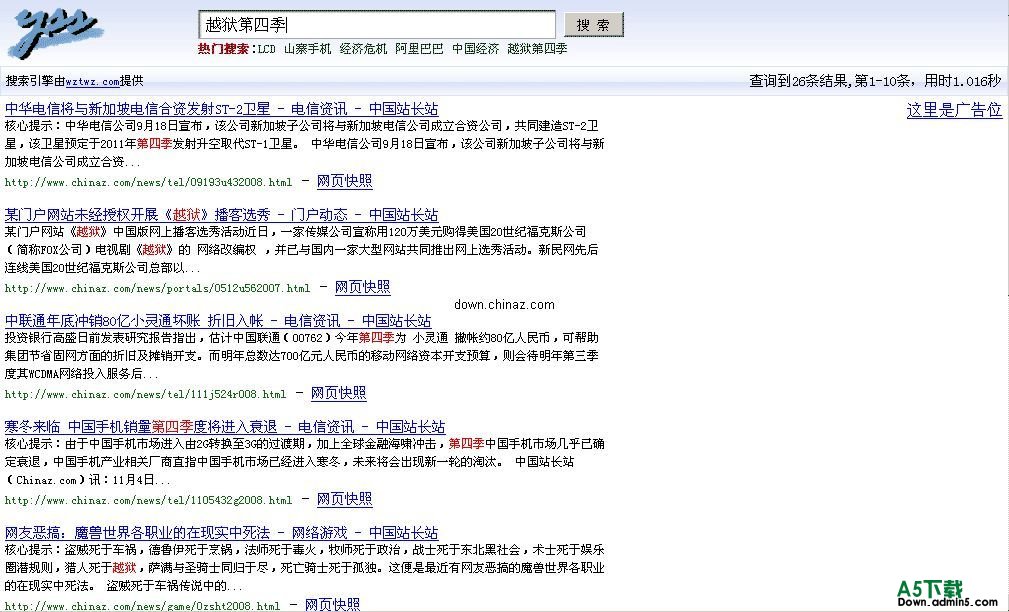This screenshot has width=1009, height=612.
Task: Open the 山寨手机 hot search link
Action: pyautogui.click(x=307, y=48)
